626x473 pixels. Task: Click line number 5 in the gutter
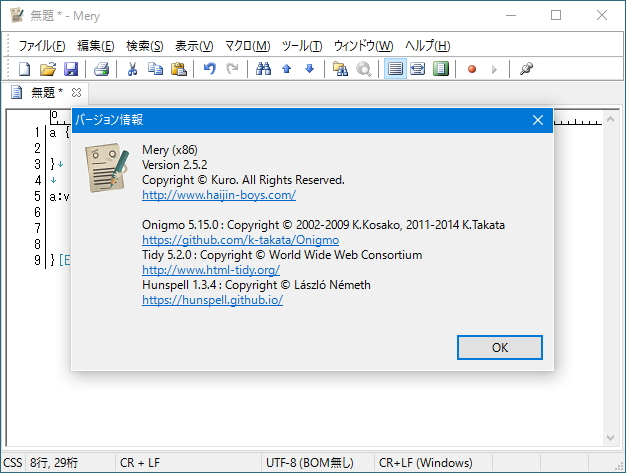point(37,196)
